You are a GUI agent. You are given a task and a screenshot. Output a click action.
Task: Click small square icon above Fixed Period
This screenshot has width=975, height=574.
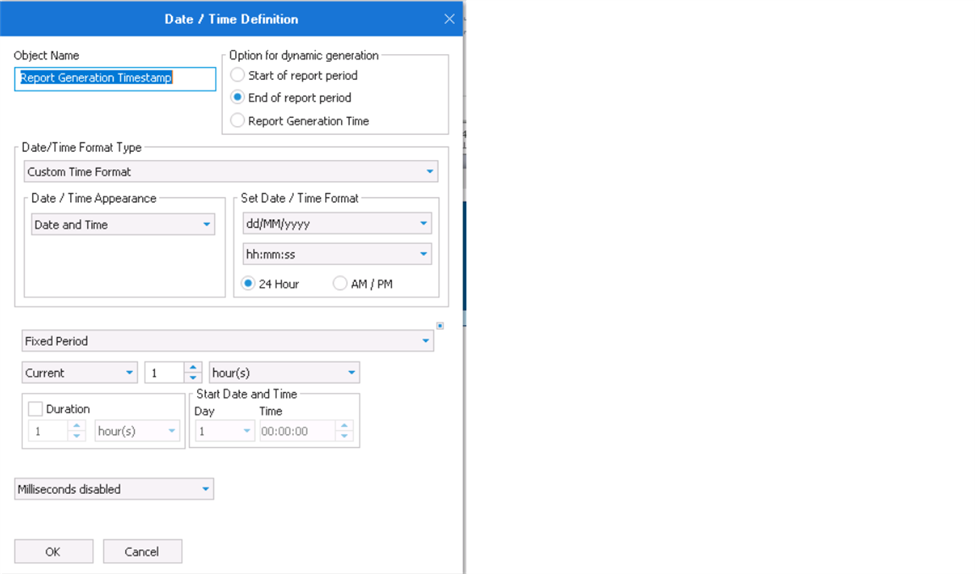tap(440, 325)
